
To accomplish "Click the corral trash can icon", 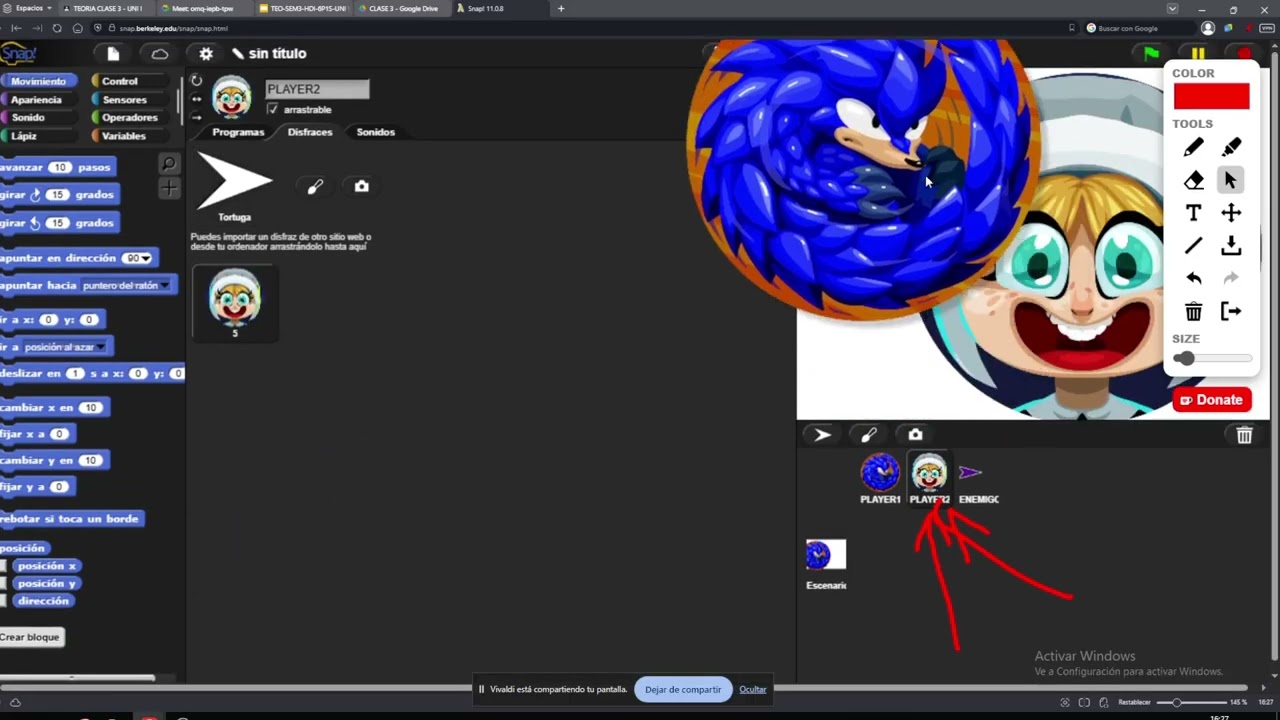I will (1244, 435).
